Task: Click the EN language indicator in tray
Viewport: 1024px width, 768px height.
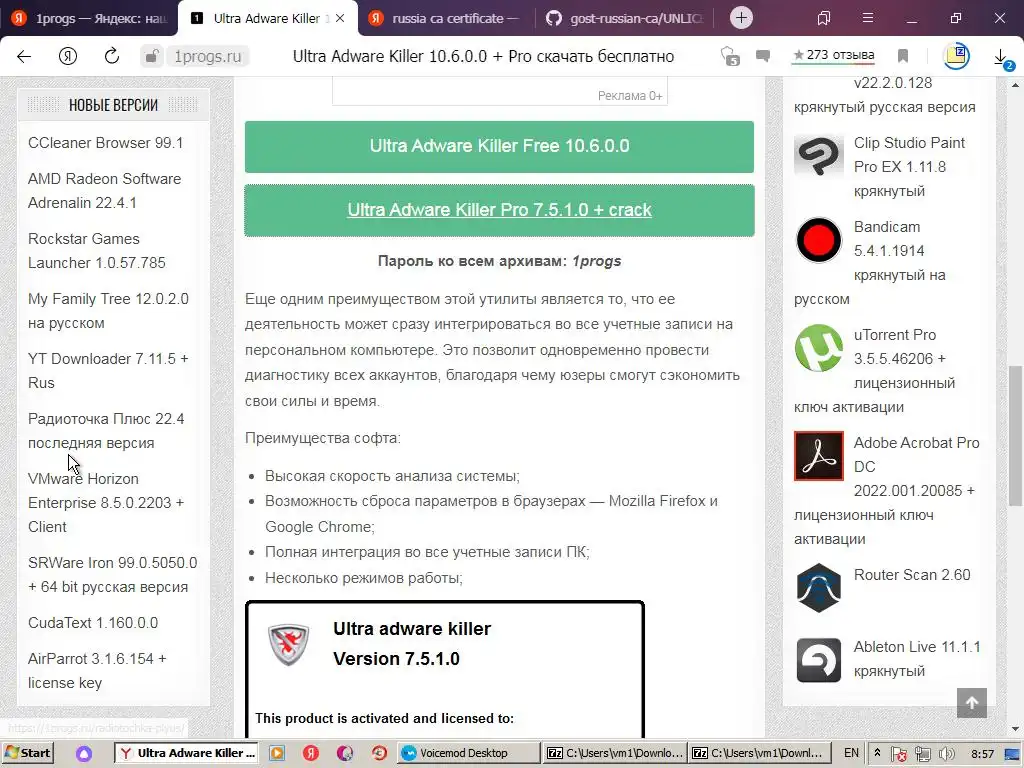Action: [851, 753]
